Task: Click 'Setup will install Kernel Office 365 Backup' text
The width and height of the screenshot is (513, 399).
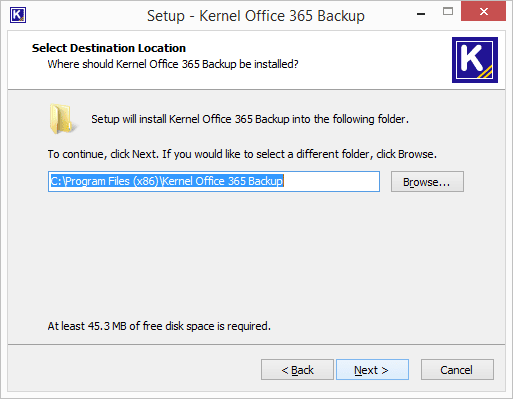Action: [x=250, y=119]
